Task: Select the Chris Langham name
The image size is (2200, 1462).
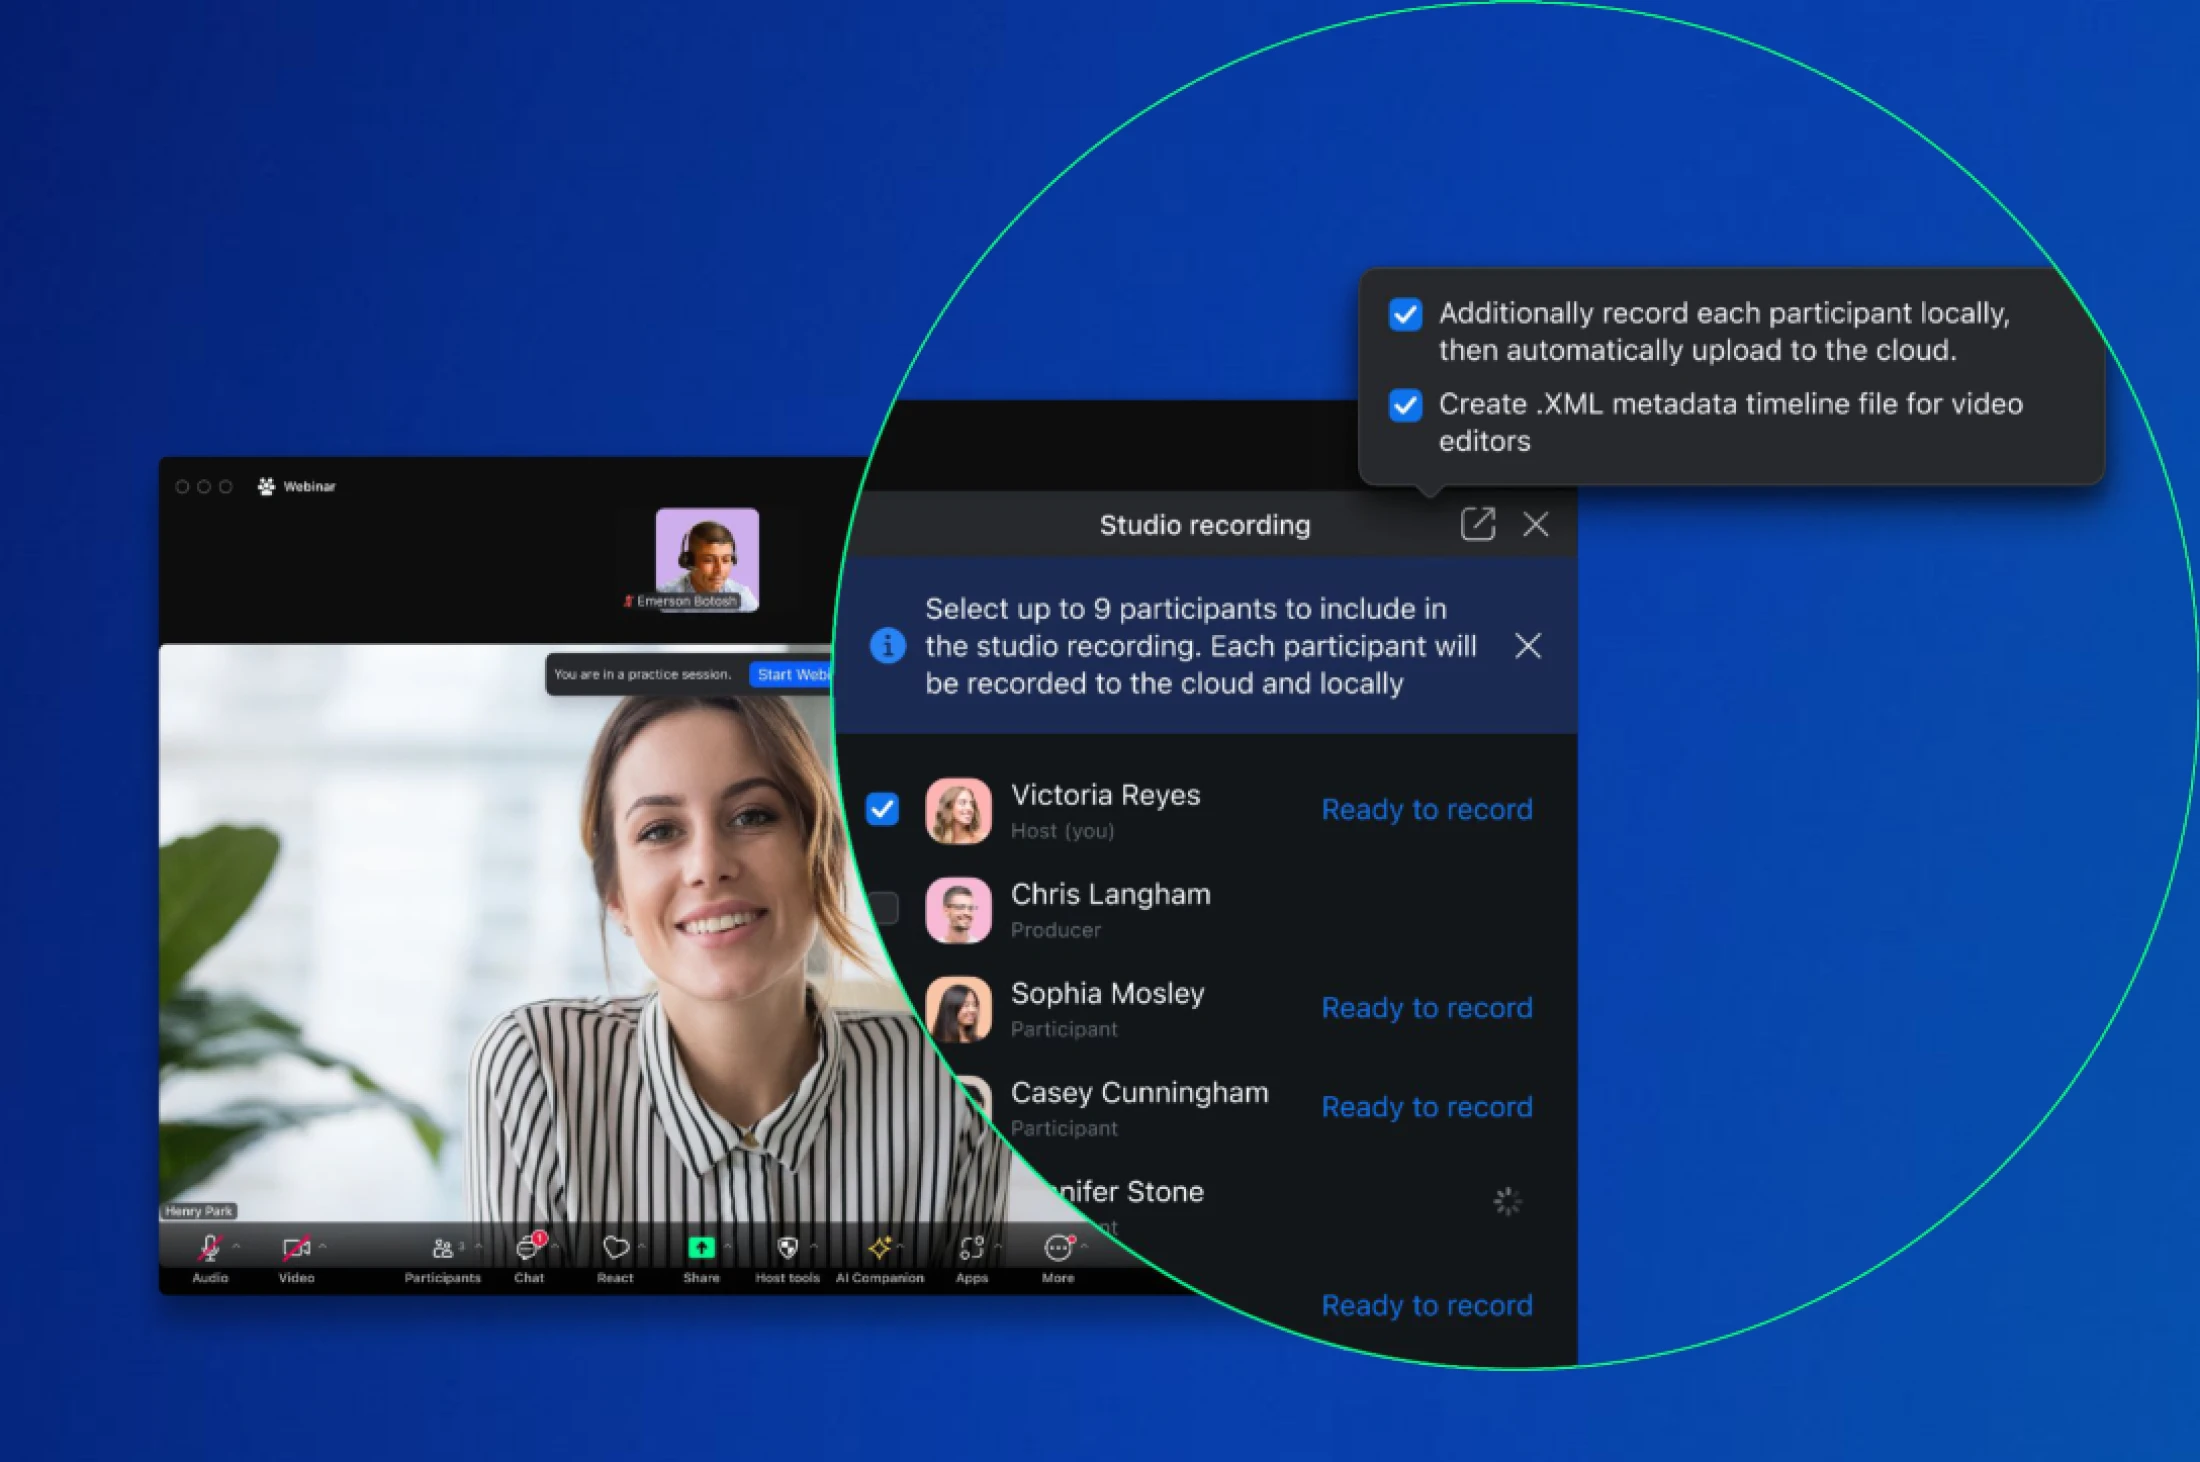Action: click(x=1110, y=894)
